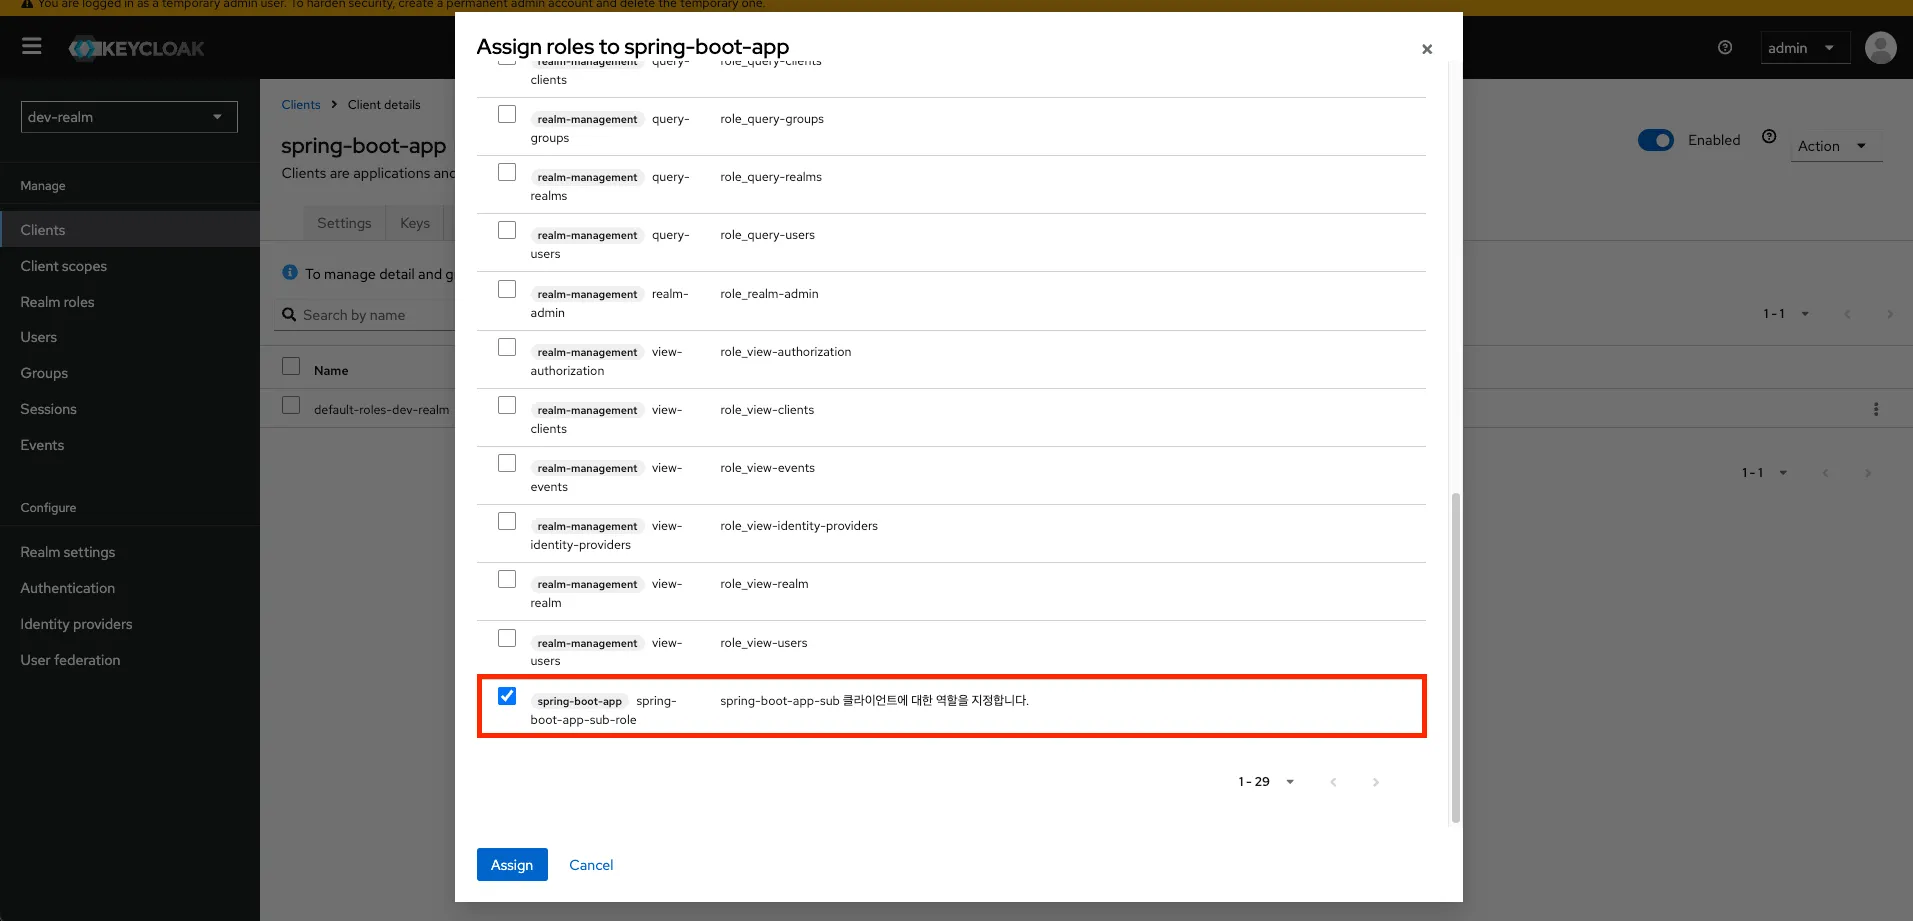Image resolution: width=1913 pixels, height=921 pixels.
Task: Check the realm-admin role checkbox
Action: click(x=507, y=289)
